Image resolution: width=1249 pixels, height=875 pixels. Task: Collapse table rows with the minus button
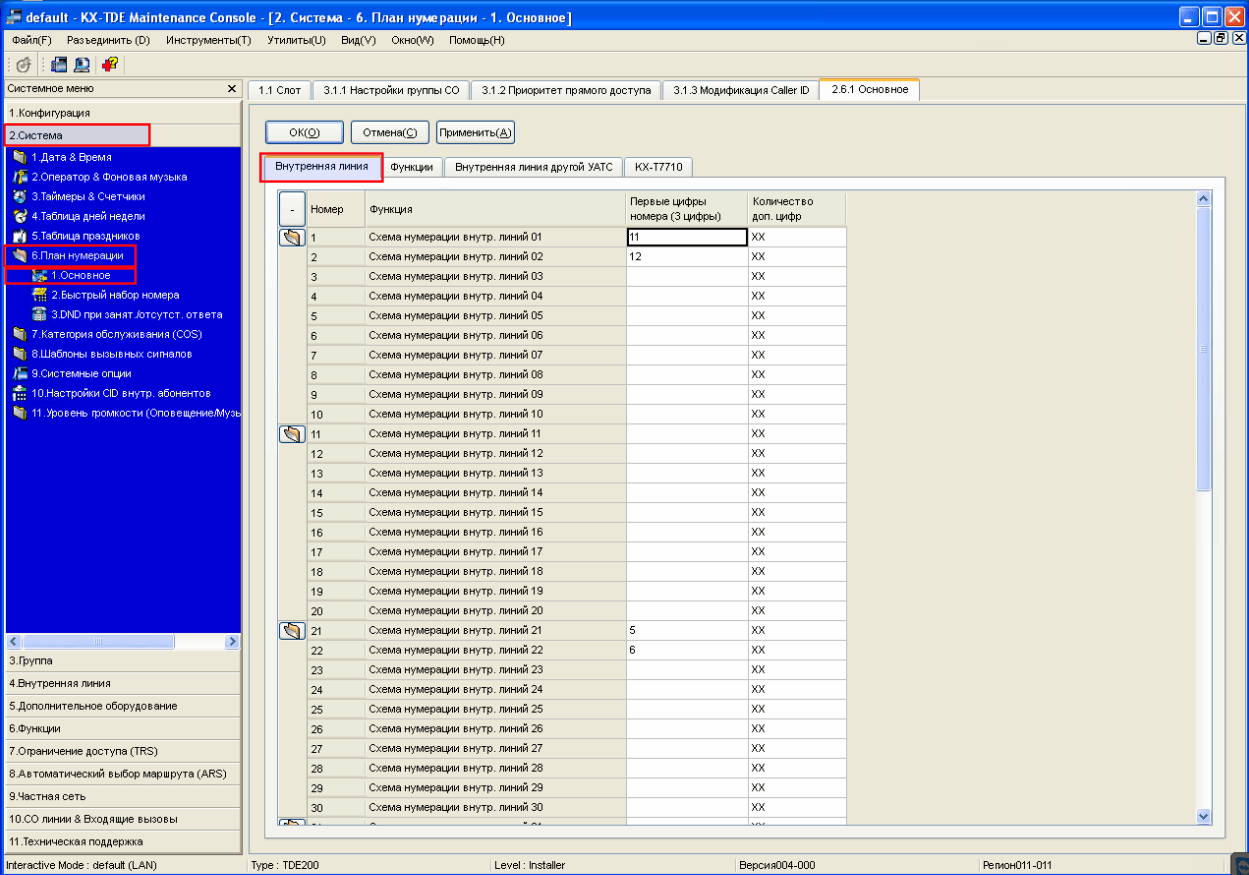[291, 210]
